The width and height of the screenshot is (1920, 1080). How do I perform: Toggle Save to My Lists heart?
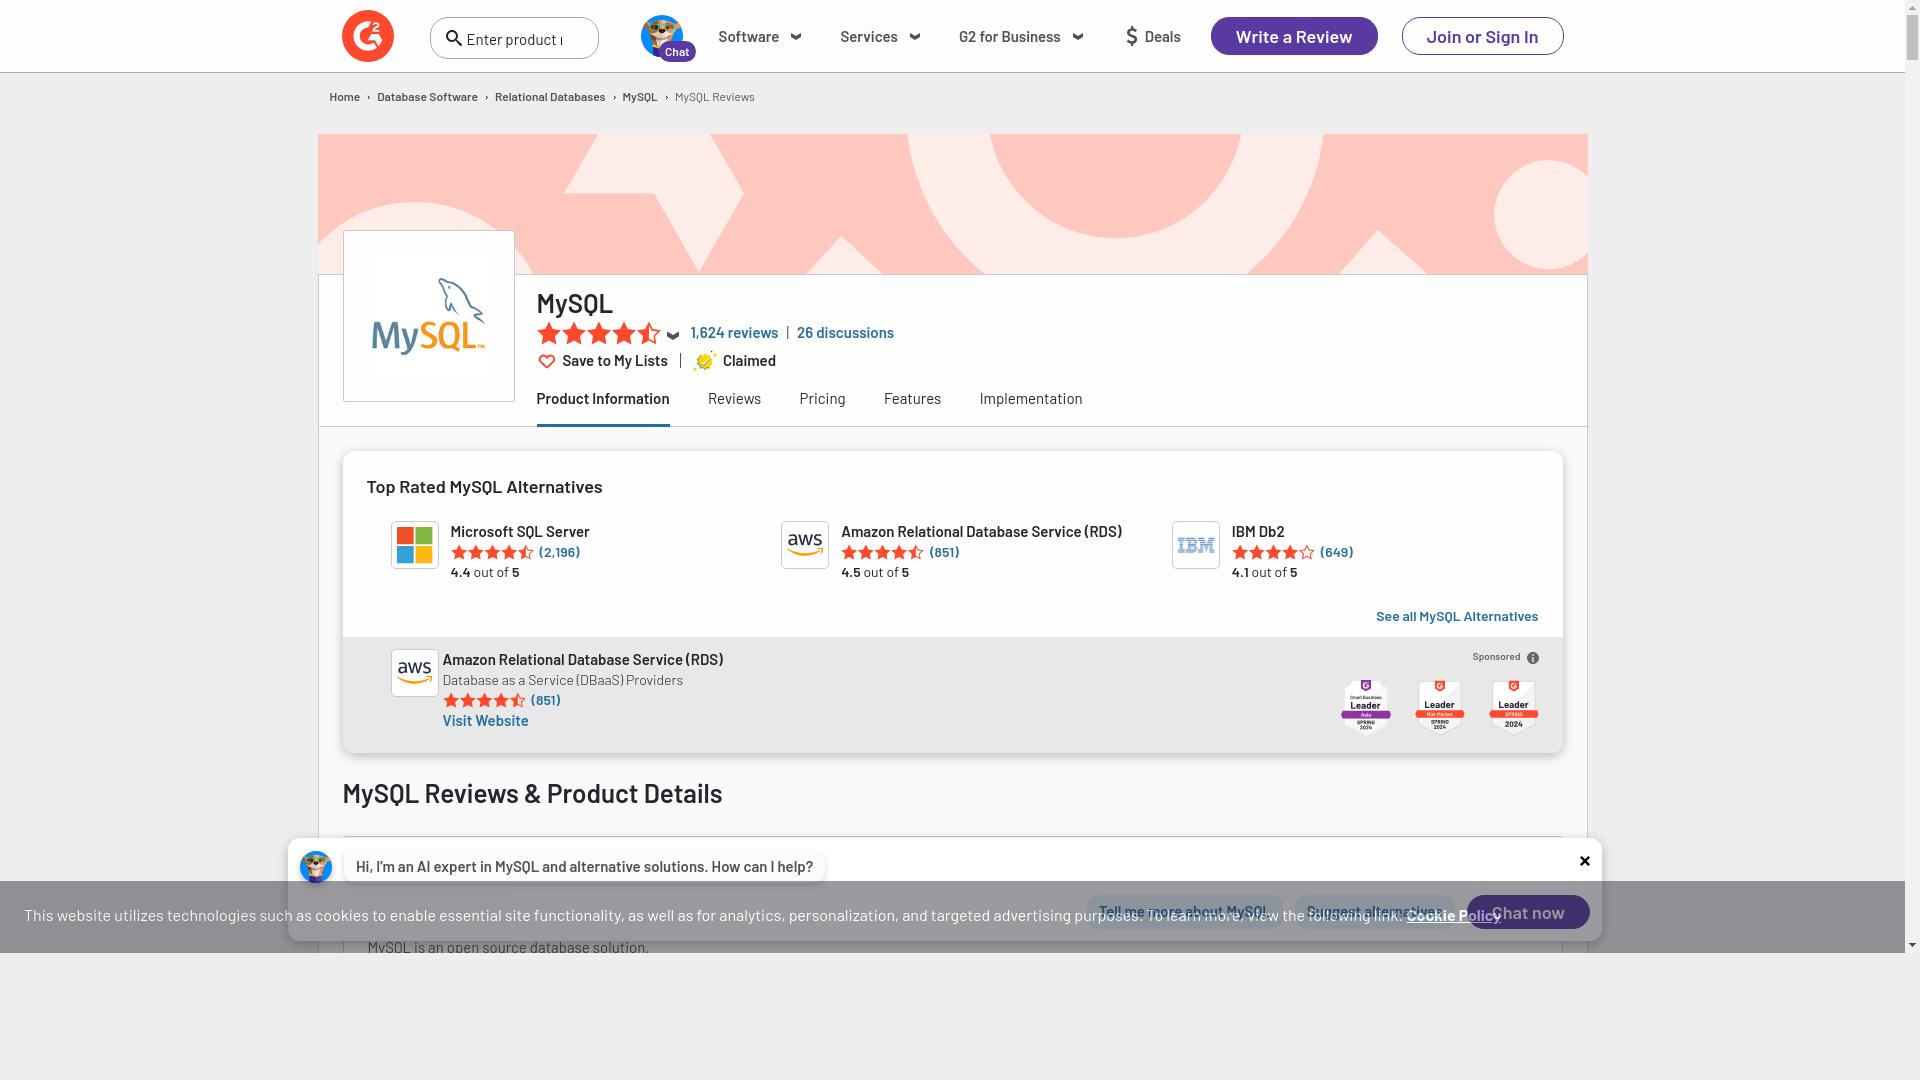[x=547, y=361]
